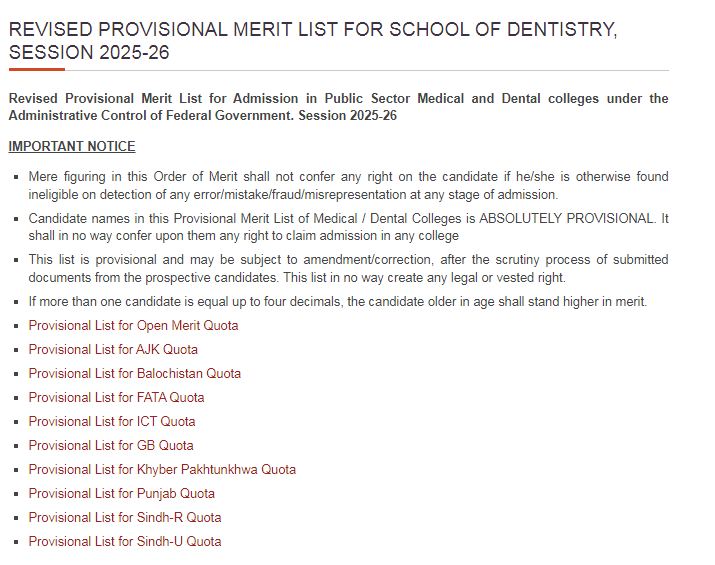715x565 pixels.
Task: Open Provisional List for Sindh-U Quota
Action: click(x=124, y=542)
